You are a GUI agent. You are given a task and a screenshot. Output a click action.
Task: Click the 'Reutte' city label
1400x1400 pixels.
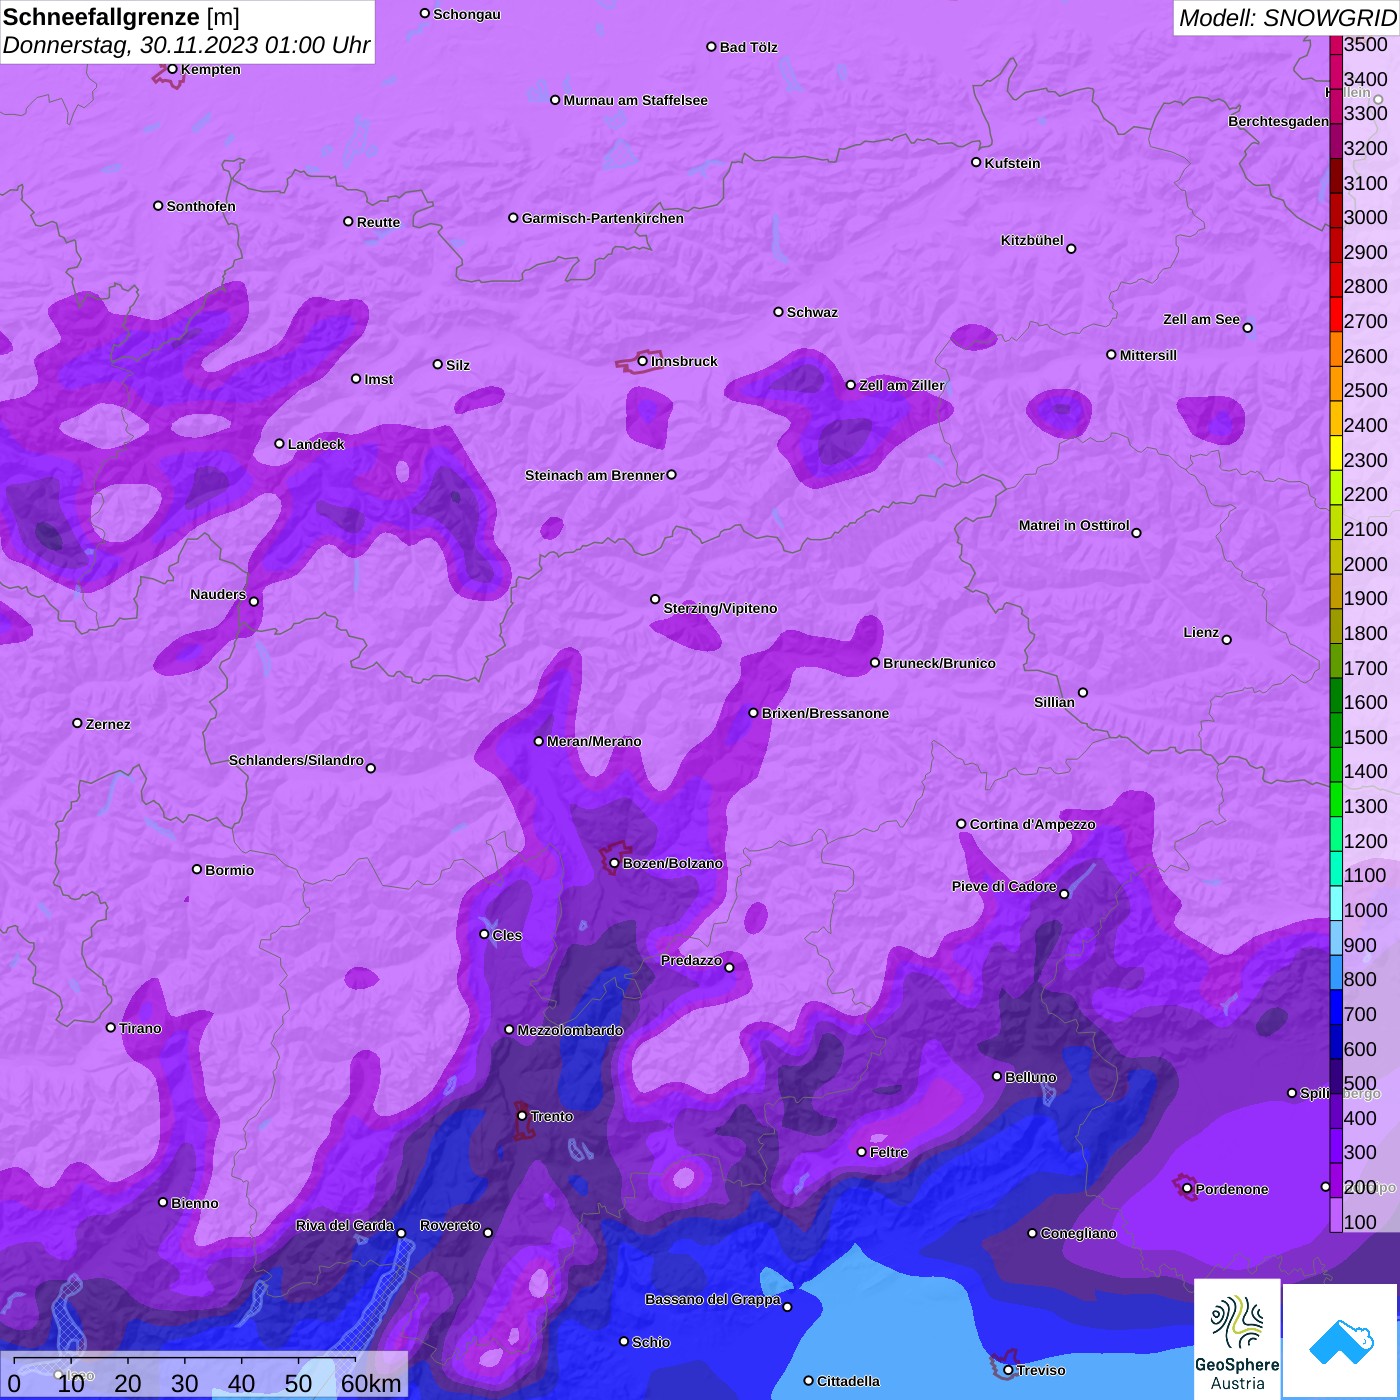pyautogui.click(x=379, y=223)
